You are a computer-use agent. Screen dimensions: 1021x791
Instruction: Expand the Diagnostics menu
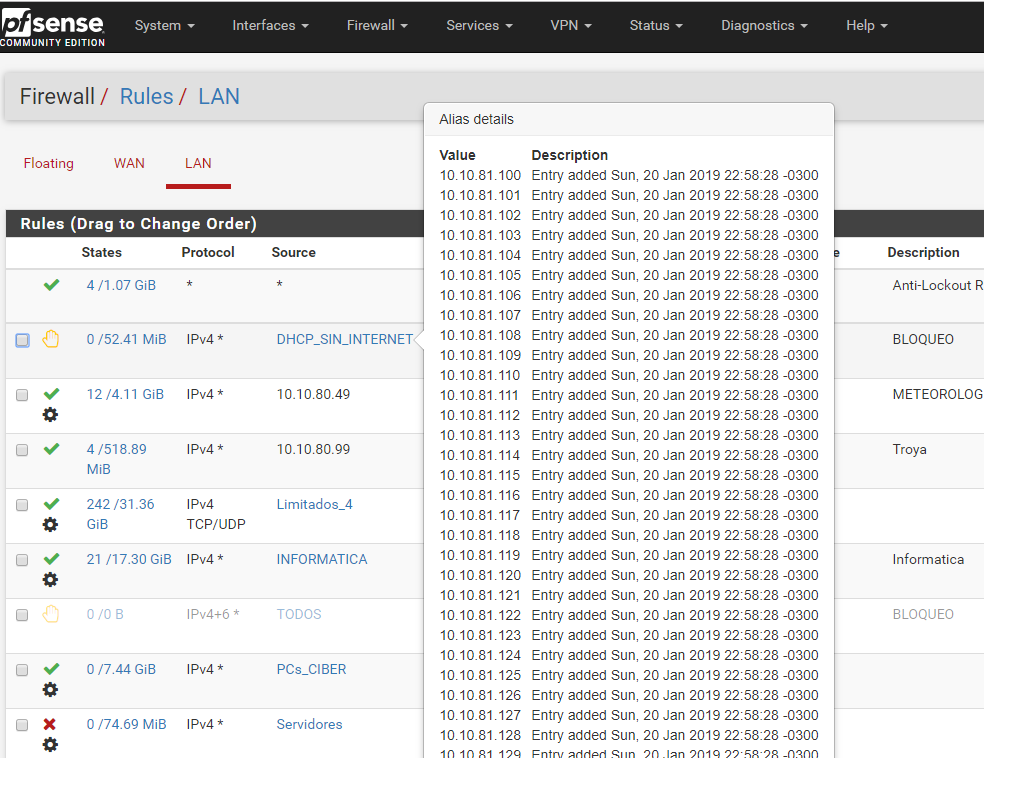pyautogui.click(x=764, y=26)
